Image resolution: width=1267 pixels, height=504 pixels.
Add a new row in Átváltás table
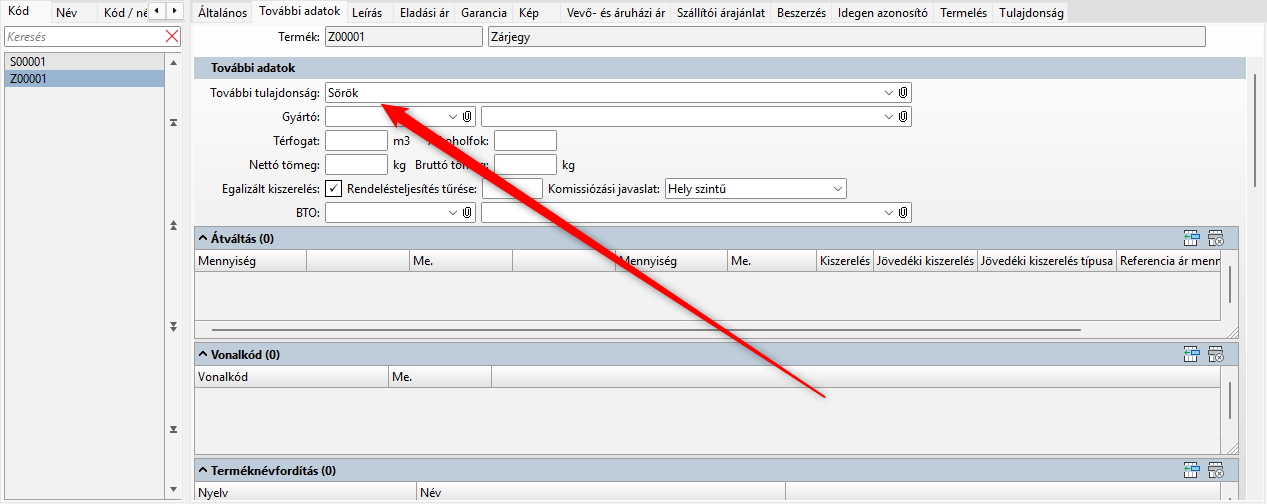[1191, 238]
